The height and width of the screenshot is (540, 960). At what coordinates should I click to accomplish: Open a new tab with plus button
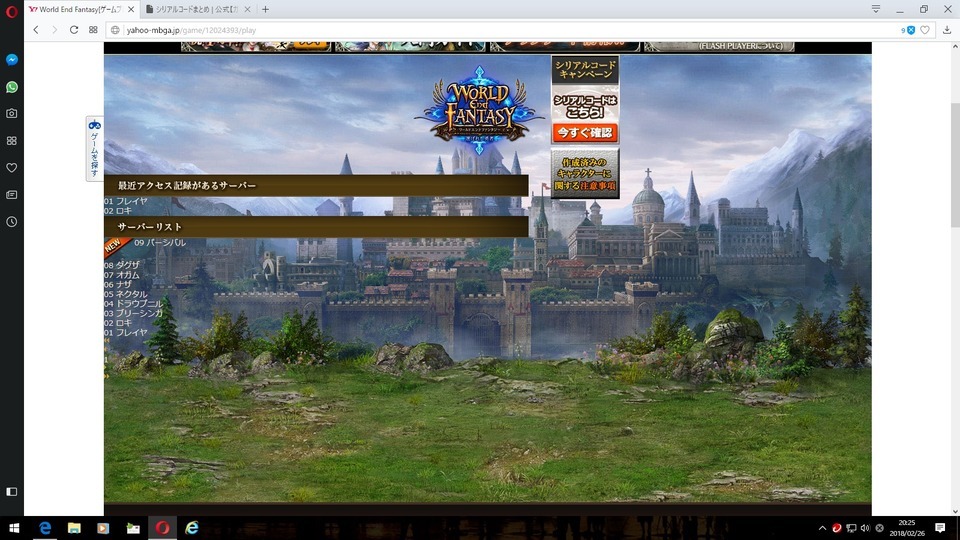point(266,9)
